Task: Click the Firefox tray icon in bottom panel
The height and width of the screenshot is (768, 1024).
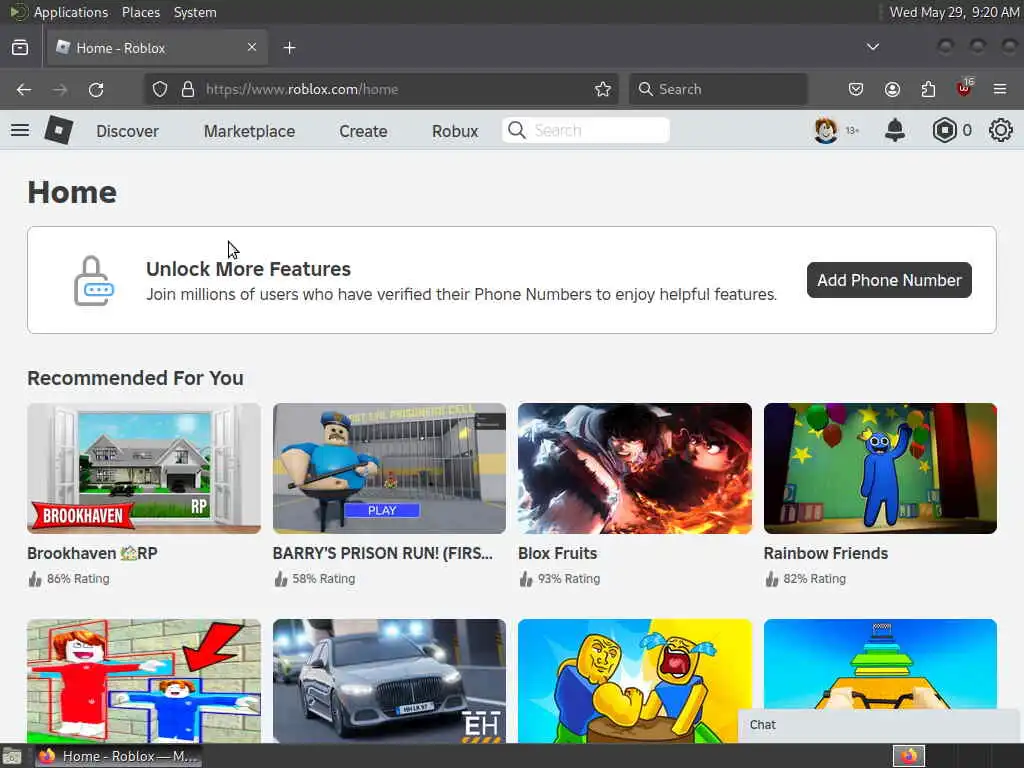Action: [909, 756]
